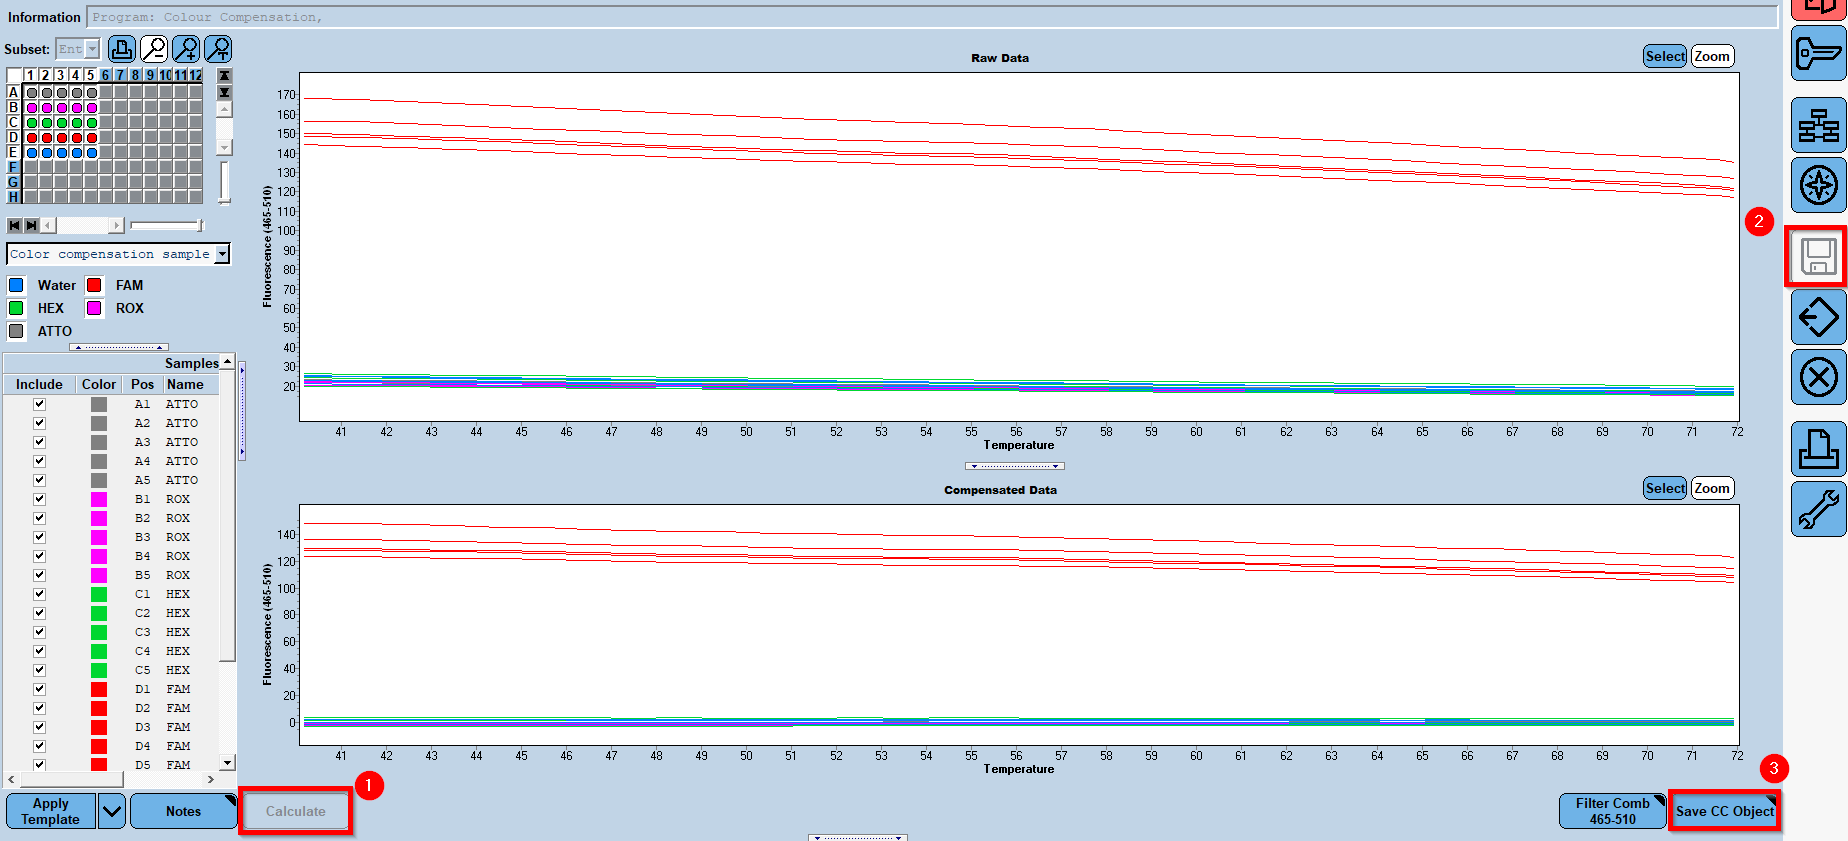Click the scroll-to-top icon beside the plate
The image size is (1848, 841).
coord(224,76)
